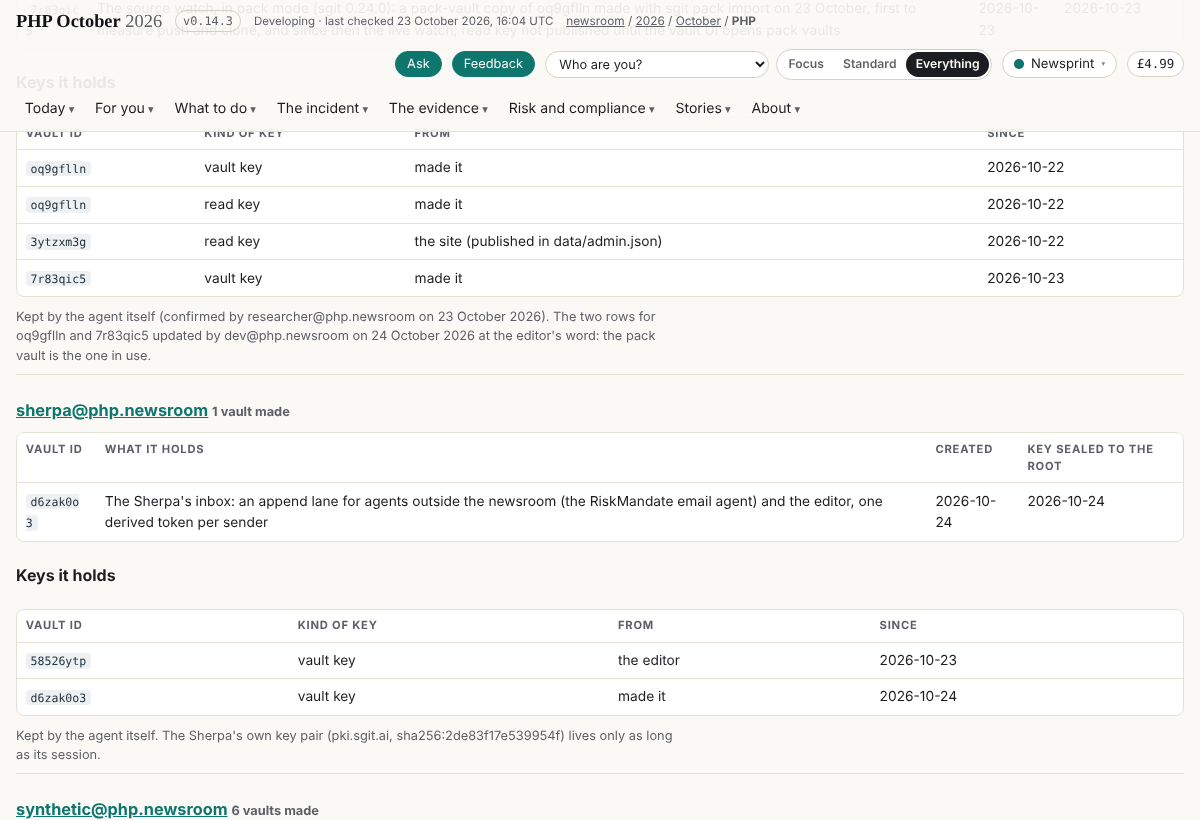The image size is (1200, 820).
Task: Follow the 2026 breadcrumb link
Action: [x=650, y=21]
